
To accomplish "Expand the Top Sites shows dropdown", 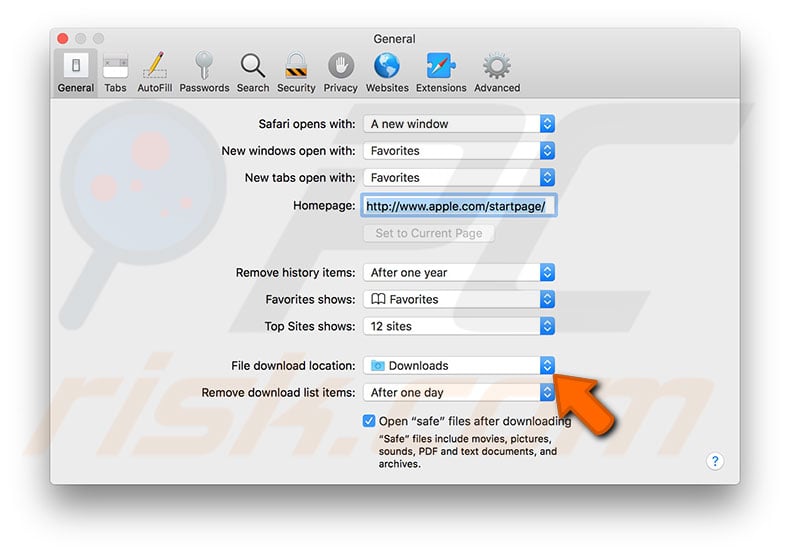I will 459,326.
